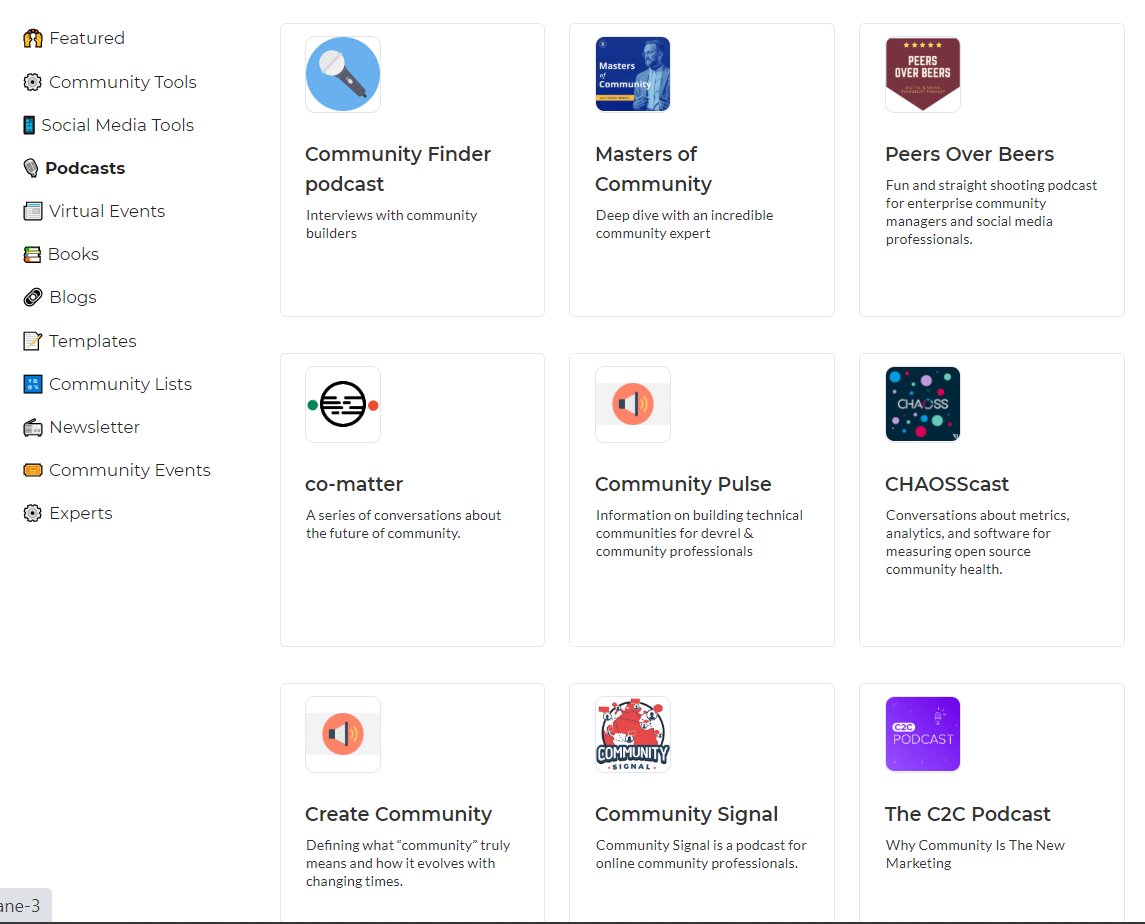Screen dimensions: 1145x924
Task: Click the Templates document icon
Action: pyautogui.click(x=31, y=340)
